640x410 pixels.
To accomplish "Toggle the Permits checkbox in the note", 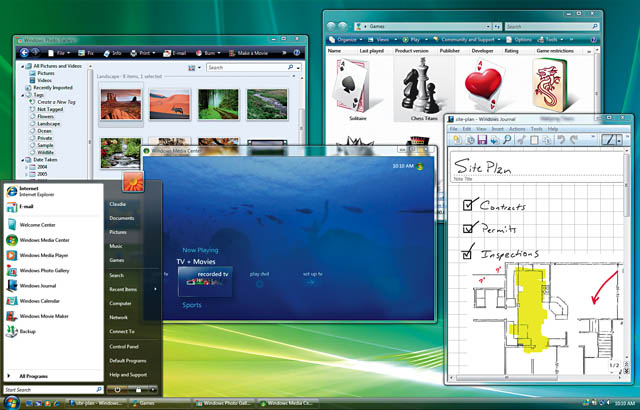I will pos(467,229).
